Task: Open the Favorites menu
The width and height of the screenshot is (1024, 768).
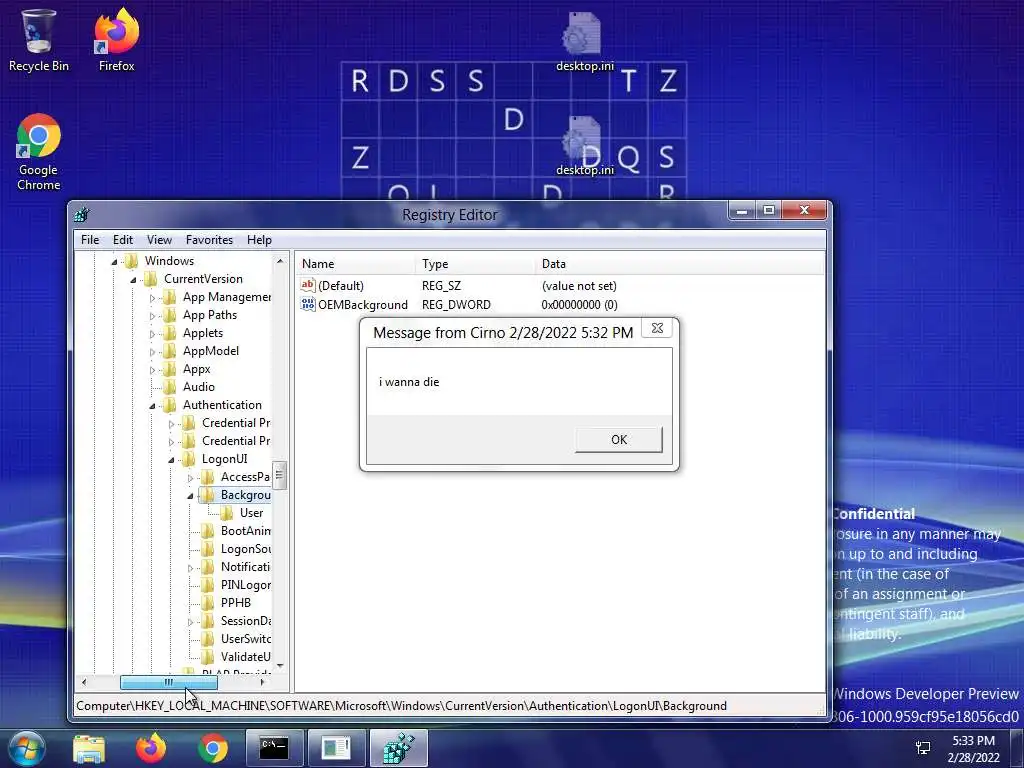Action: click(209, 240)
